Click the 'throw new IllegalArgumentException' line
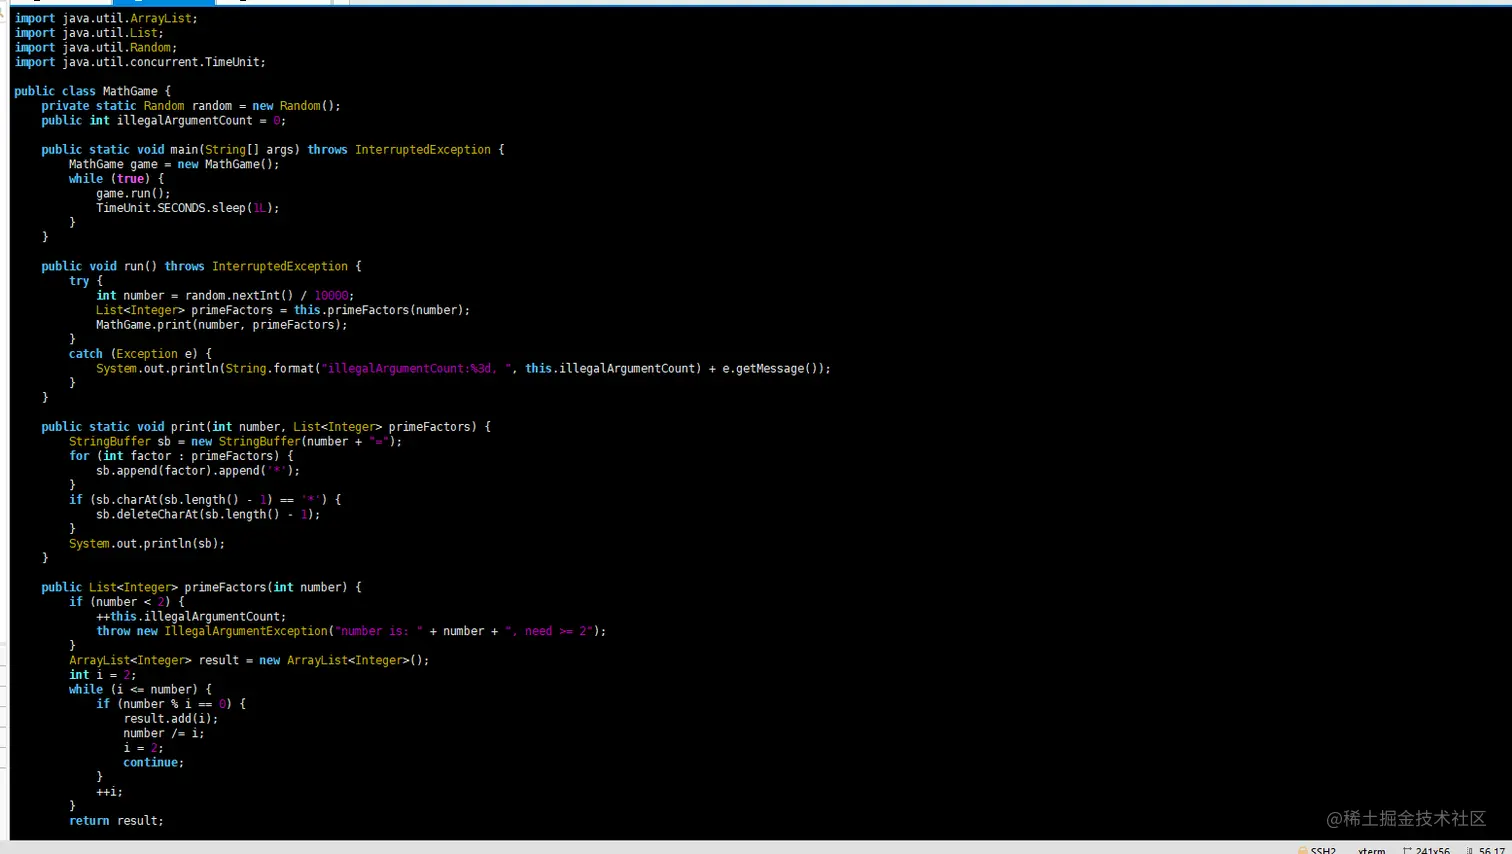 (351, 631)
